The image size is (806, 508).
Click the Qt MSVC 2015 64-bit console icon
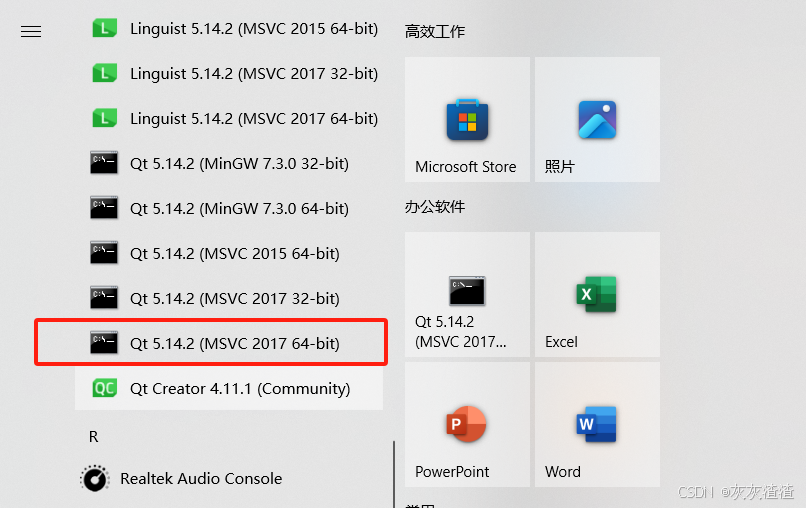[x=104, y=253]
